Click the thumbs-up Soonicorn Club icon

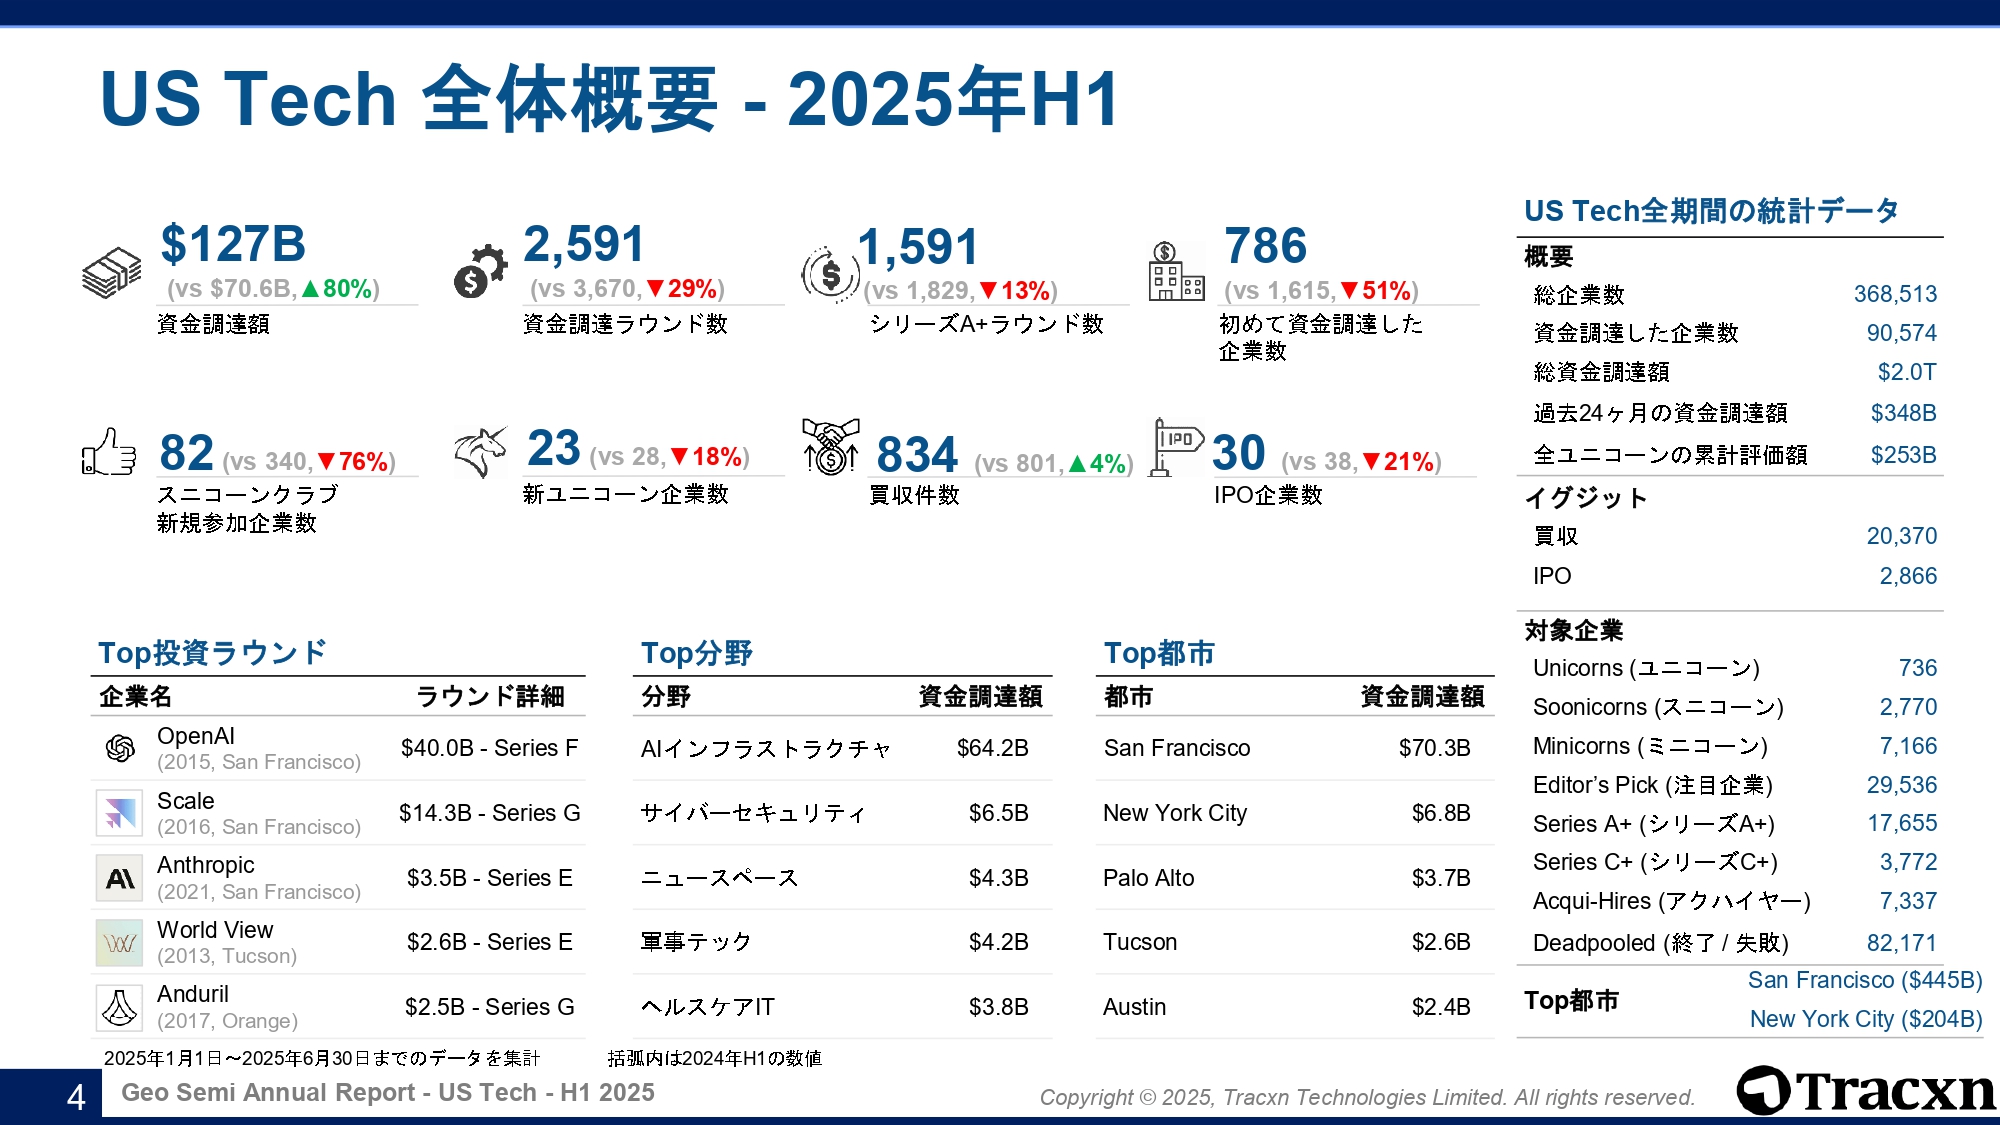(109, 452)
